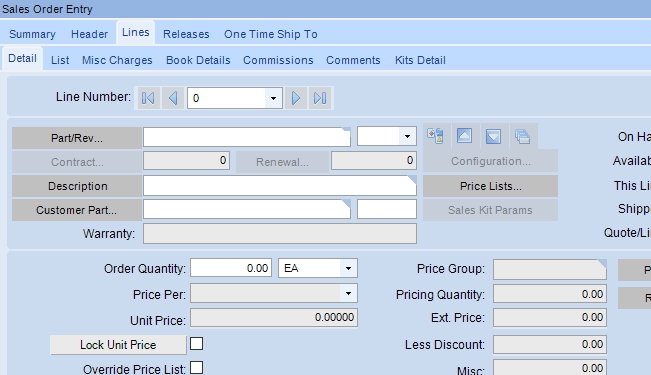Go to previous line number
The height and width of the screenshot is (375, 651).
pos(173,98)
